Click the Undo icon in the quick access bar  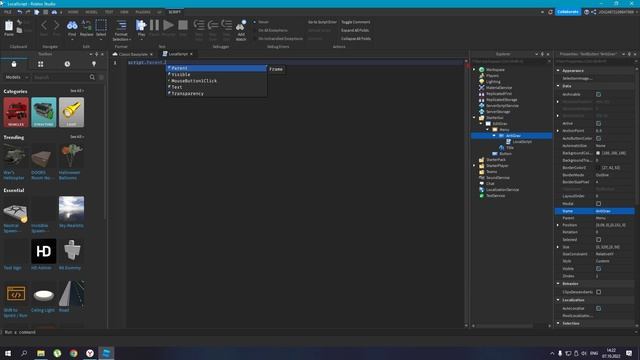coord(19,12)
